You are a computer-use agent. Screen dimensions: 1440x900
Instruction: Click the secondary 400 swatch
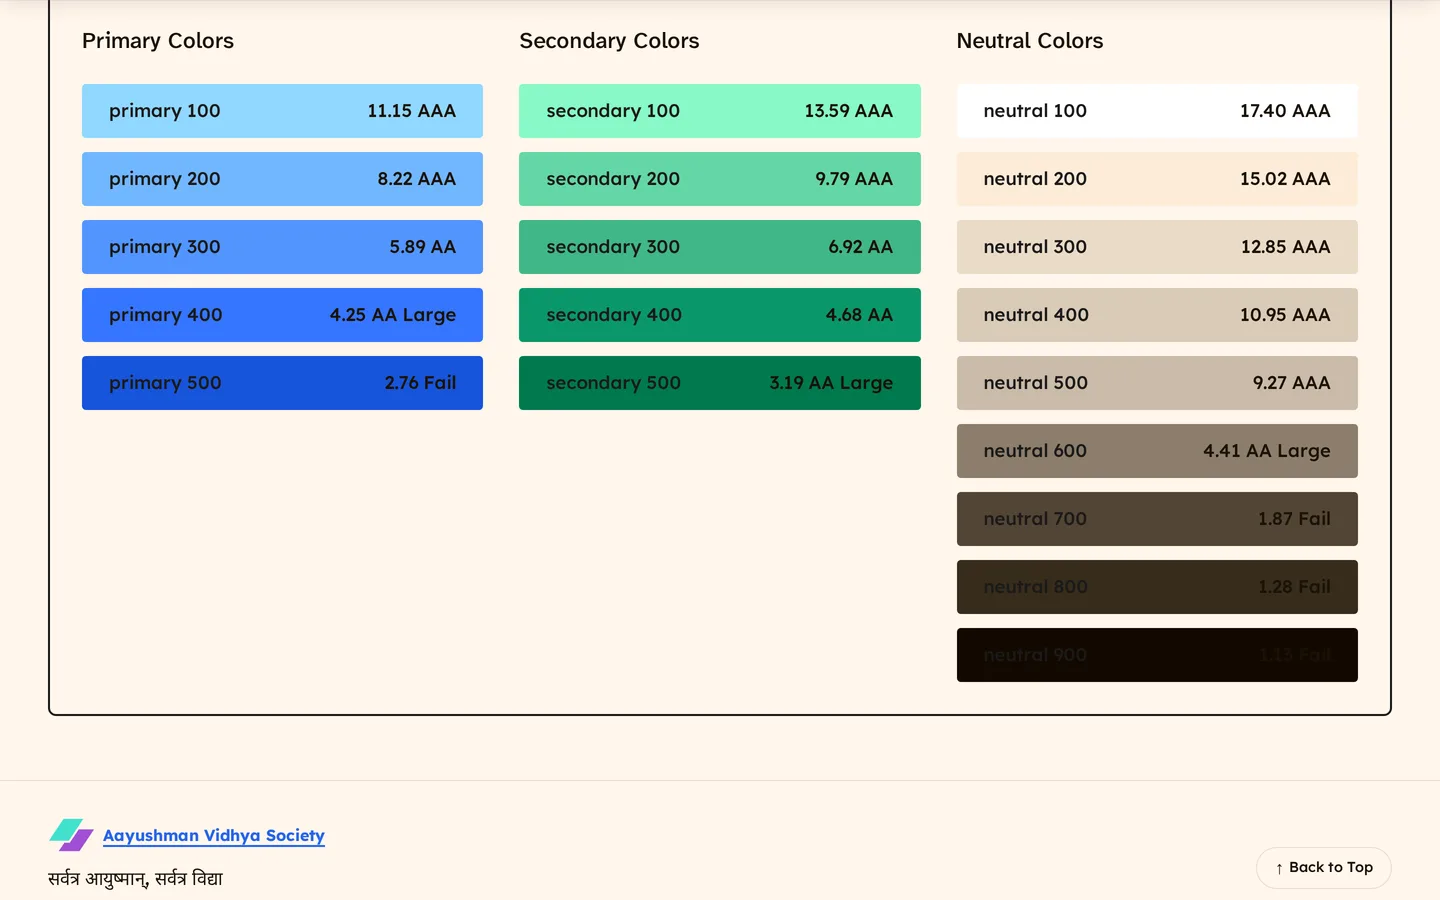point(720,315)
